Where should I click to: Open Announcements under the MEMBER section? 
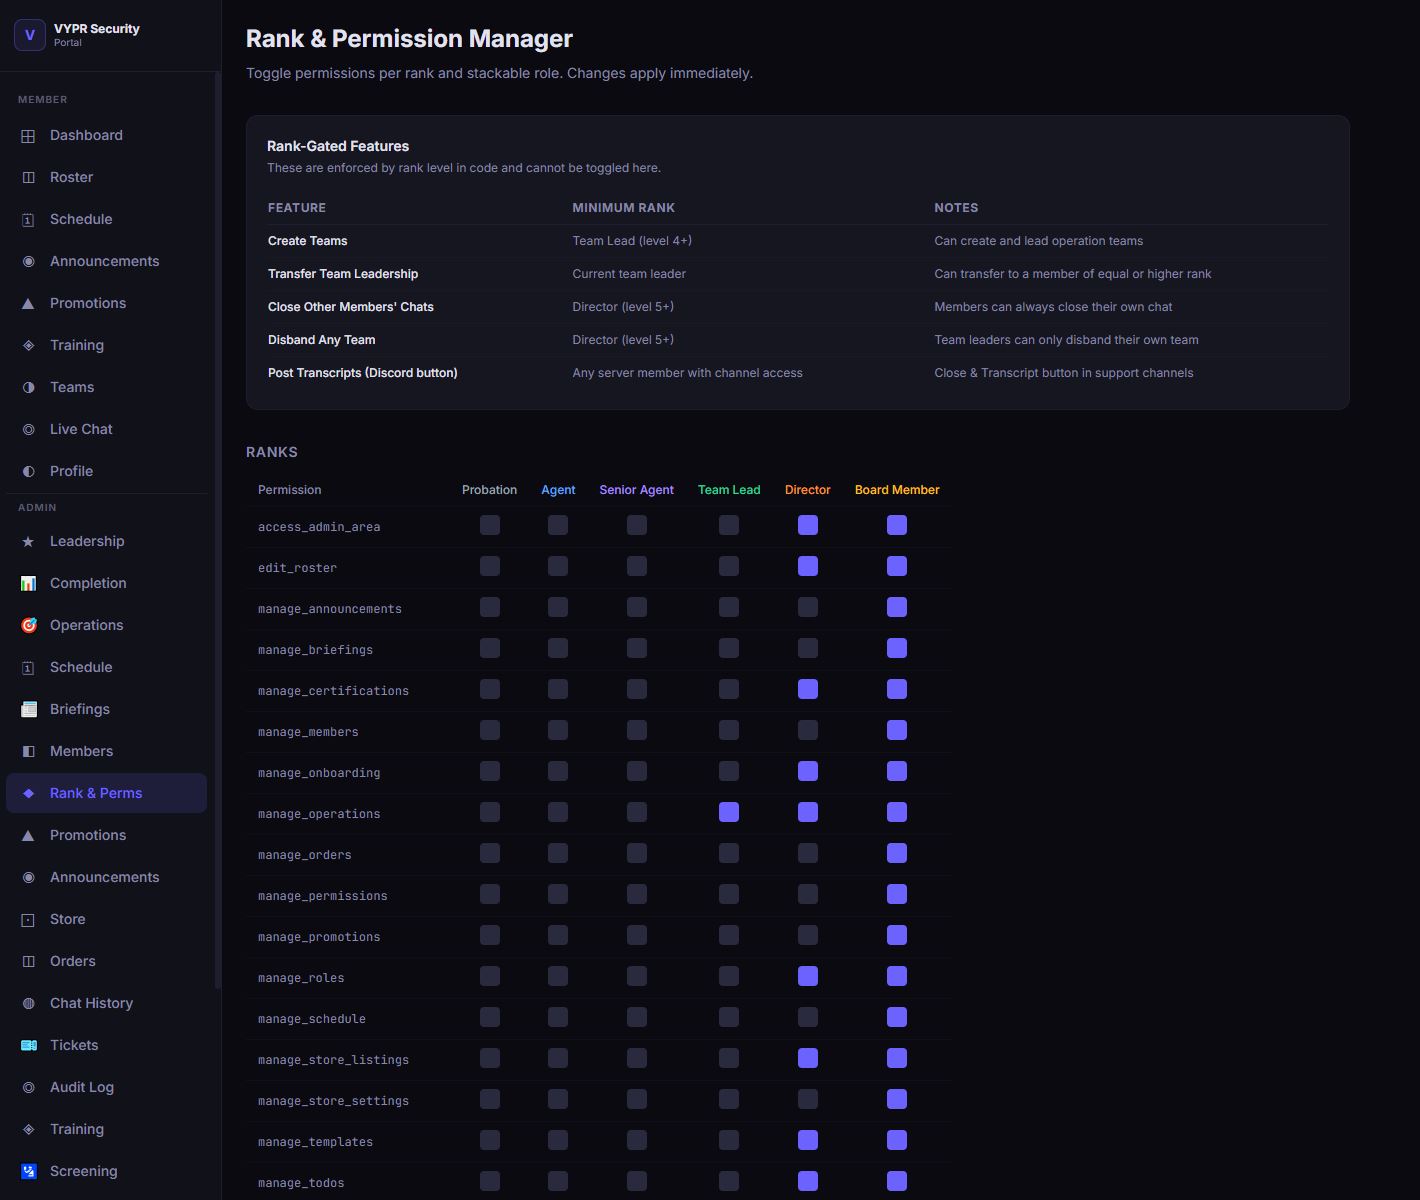(x=106, y=261)
